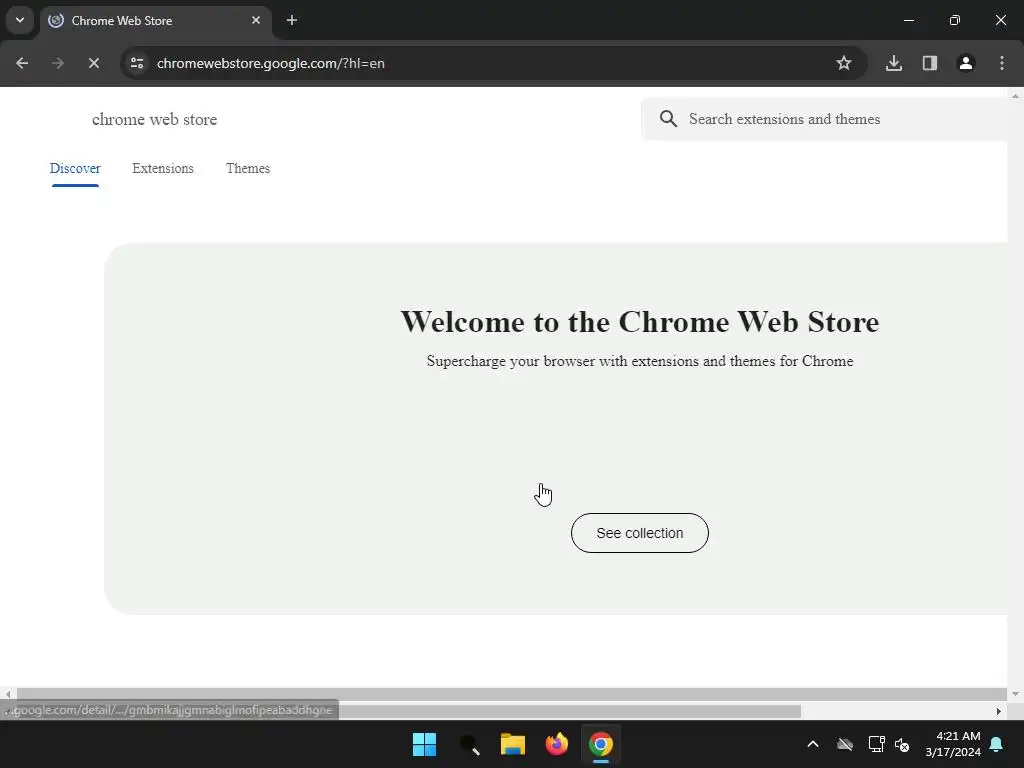Switch to the Discover tab
1024x768 pixels.
pos(75,168)
